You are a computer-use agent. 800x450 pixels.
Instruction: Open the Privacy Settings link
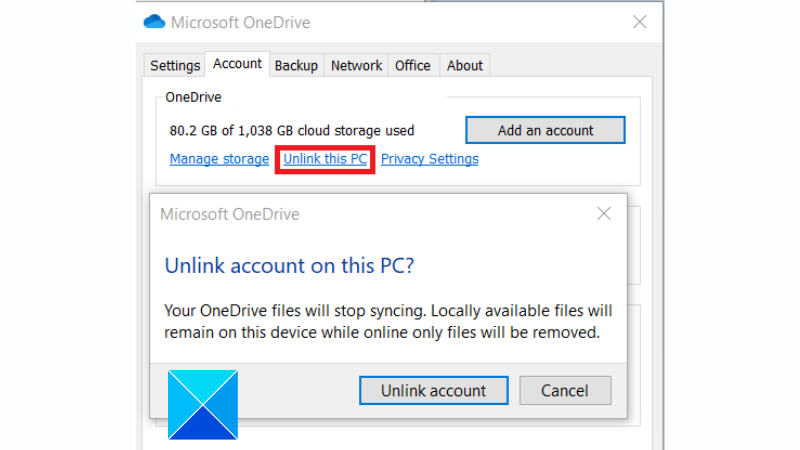click(x=430, y=159)
